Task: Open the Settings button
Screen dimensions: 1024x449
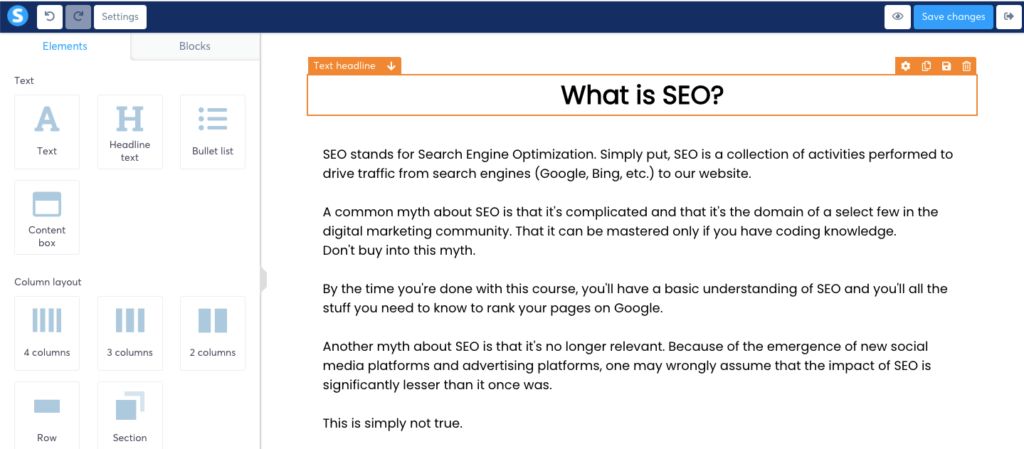Action: (x=120, y=16)
